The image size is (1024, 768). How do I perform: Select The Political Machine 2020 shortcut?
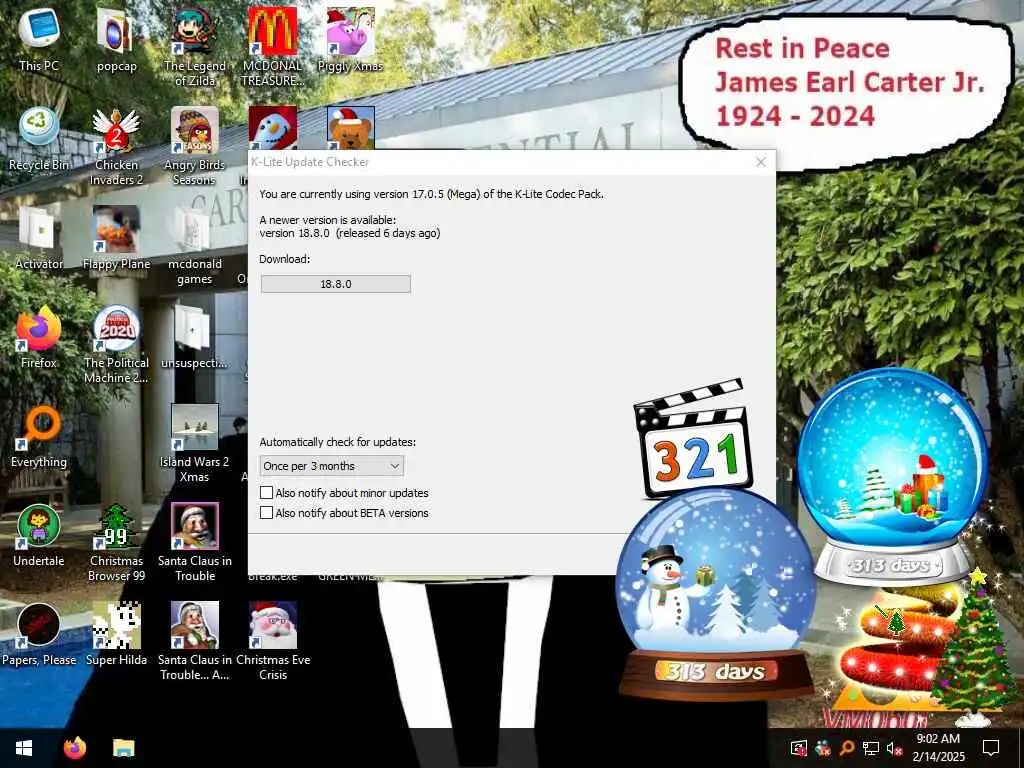(116, 344)
